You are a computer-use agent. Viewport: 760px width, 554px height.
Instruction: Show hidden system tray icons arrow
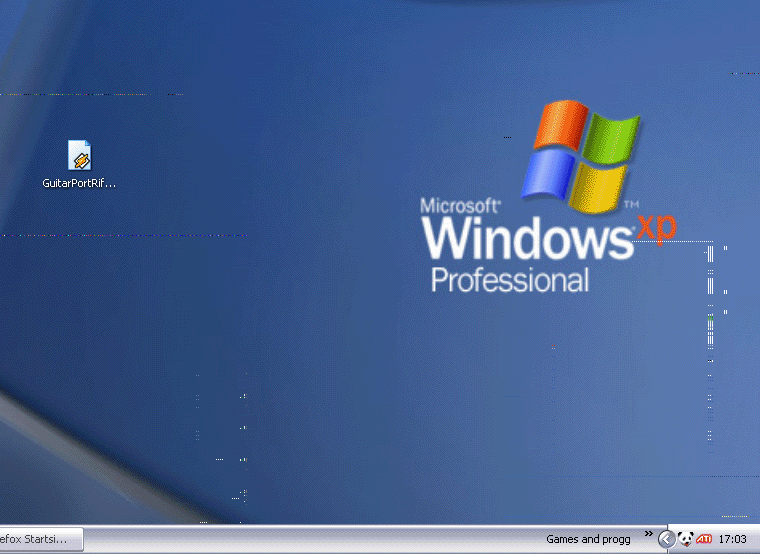point(666,539)
